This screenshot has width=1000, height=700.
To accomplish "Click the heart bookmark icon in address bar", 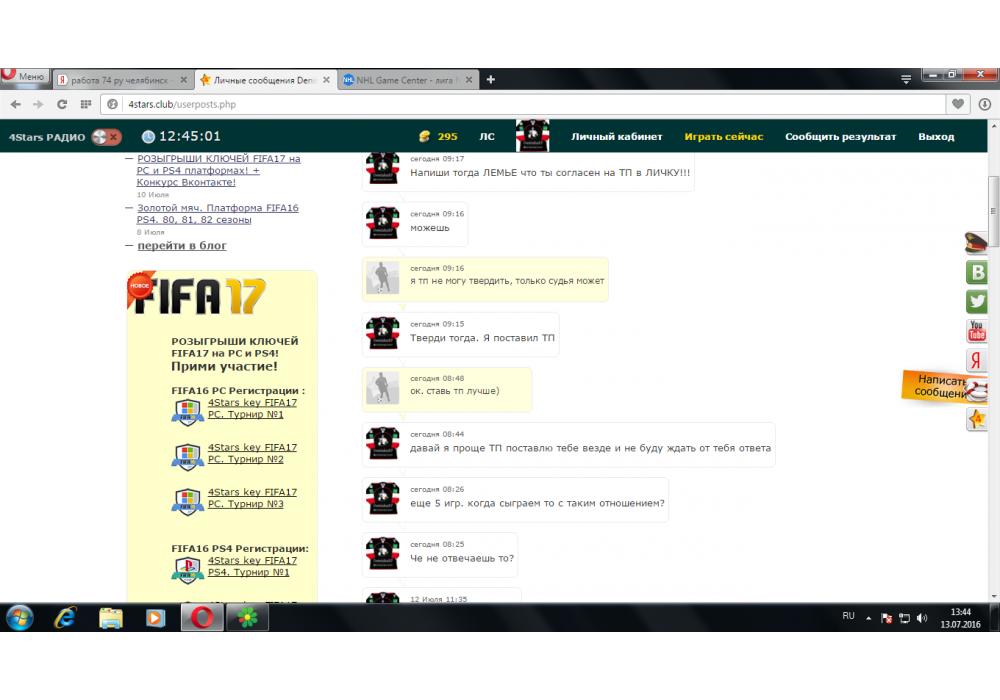I will tap(958, 104).
